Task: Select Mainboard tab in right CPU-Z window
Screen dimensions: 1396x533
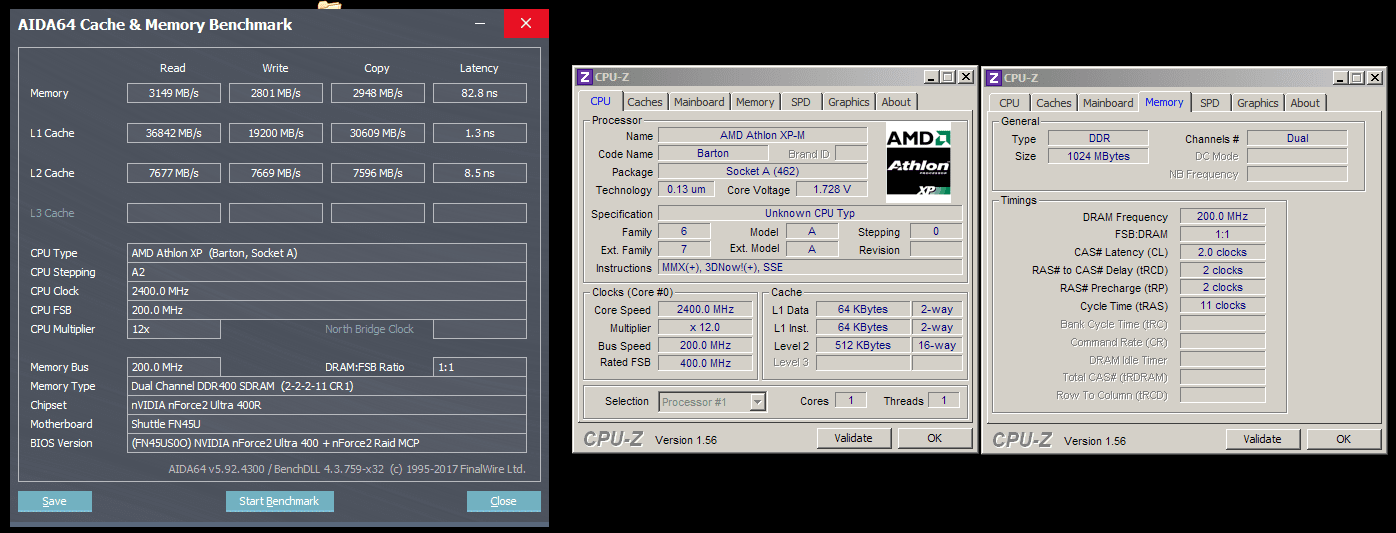Action: 1108,103
